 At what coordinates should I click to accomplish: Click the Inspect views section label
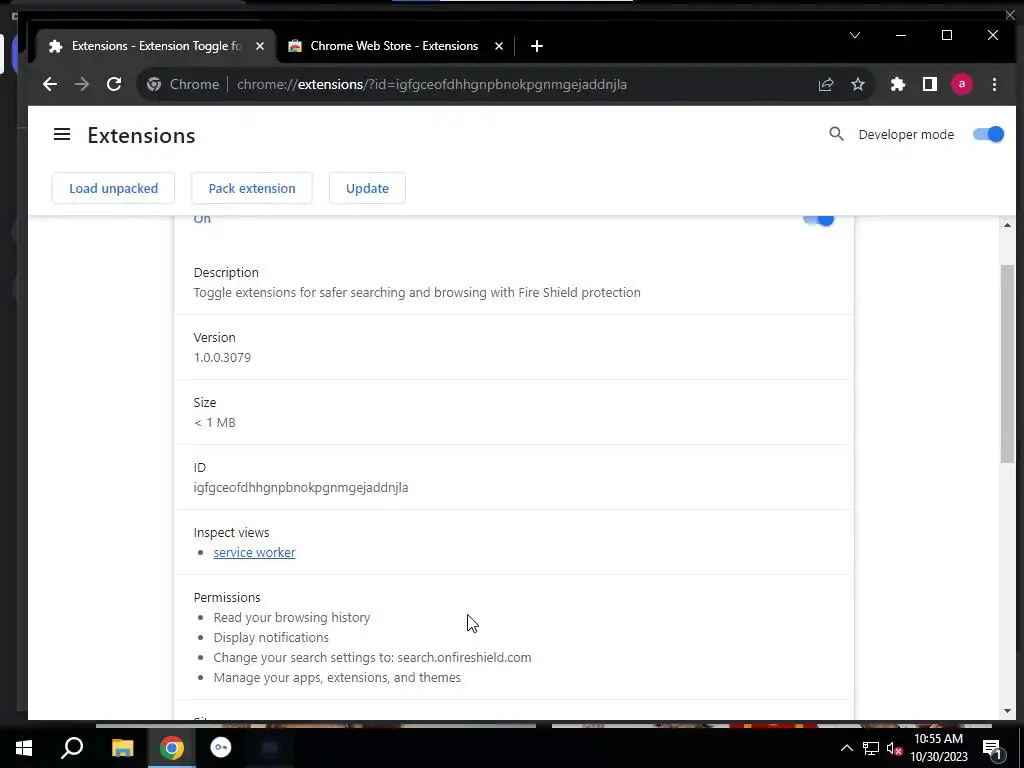[x=231, y=532]
